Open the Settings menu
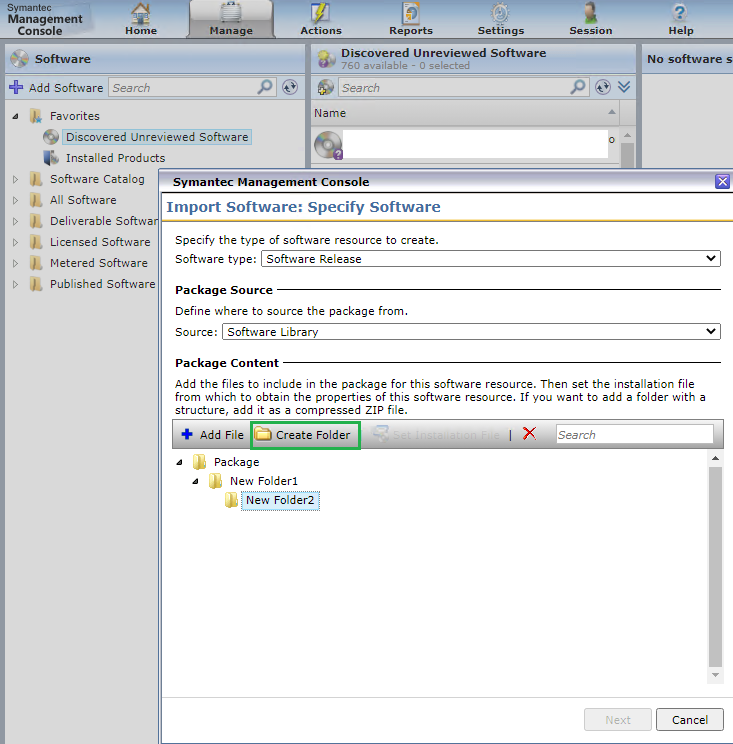This screenshot has width=733, height=744. pyautogui.click(x=501, y=19)
